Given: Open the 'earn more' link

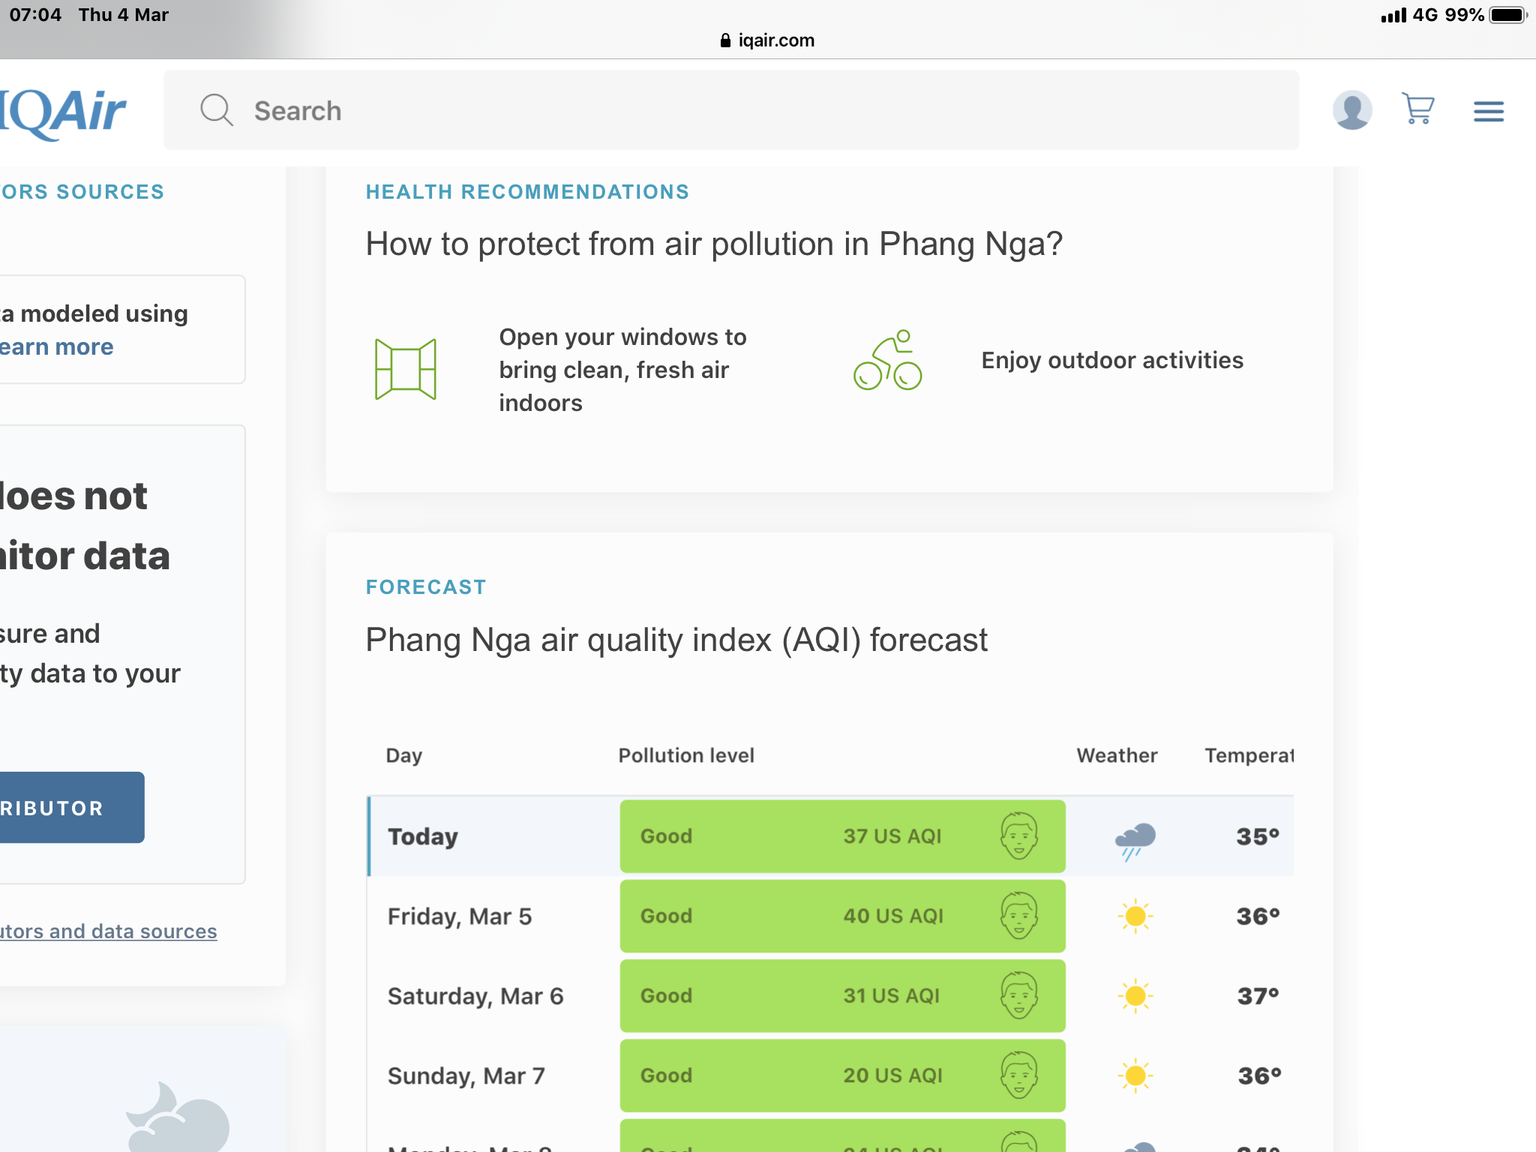Looking at the screenshot, I should click(57, 347).
